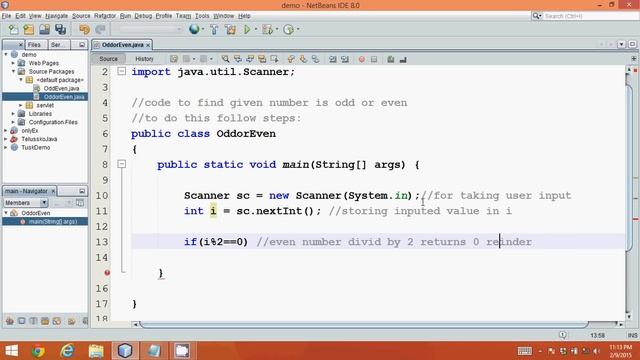
Task: Toggle Highlight Search in the editor toolbar
Action: 262,59
